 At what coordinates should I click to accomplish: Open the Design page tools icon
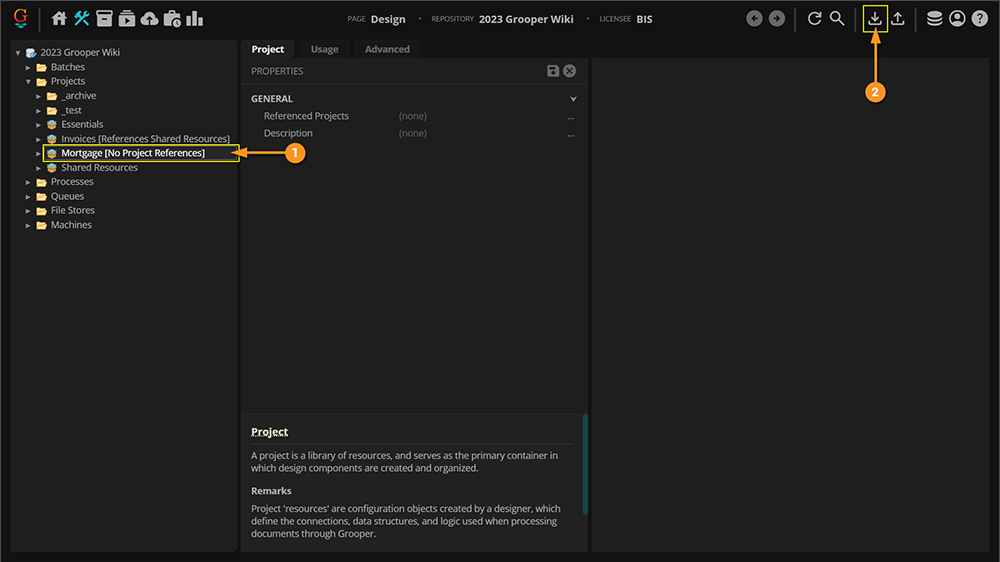tap(82, 19)
